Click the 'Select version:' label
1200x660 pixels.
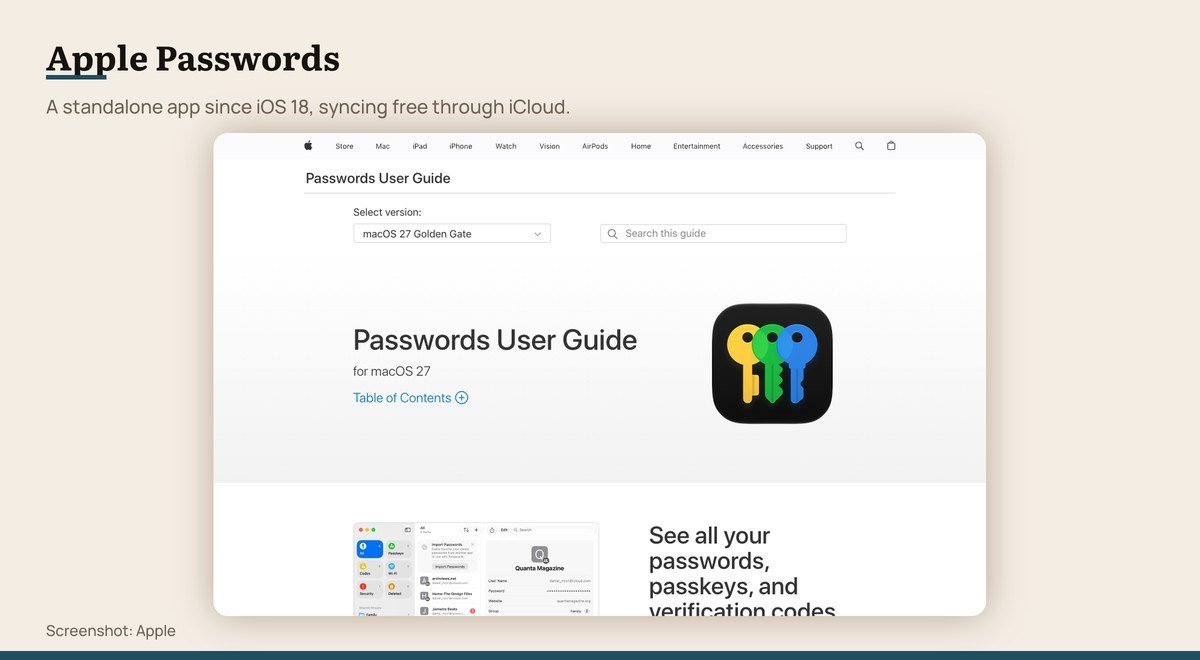pos(387,212)
